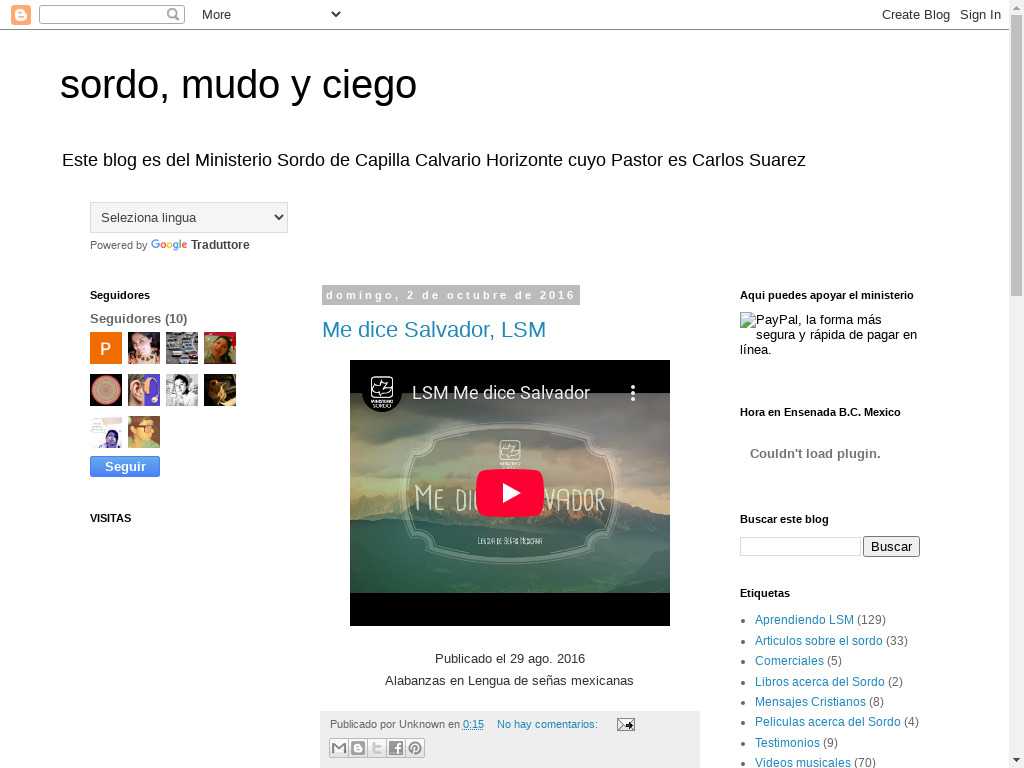
Task: Open the Seleziona lingua dropdown
Action: click(189, 217)
